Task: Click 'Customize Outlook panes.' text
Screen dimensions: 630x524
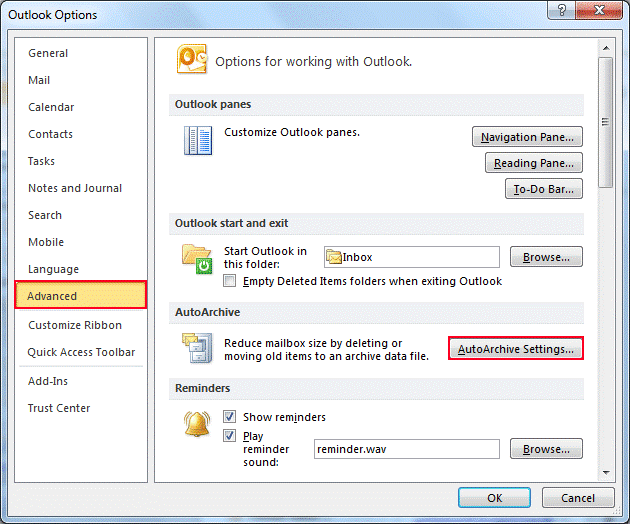Action: 292,132
